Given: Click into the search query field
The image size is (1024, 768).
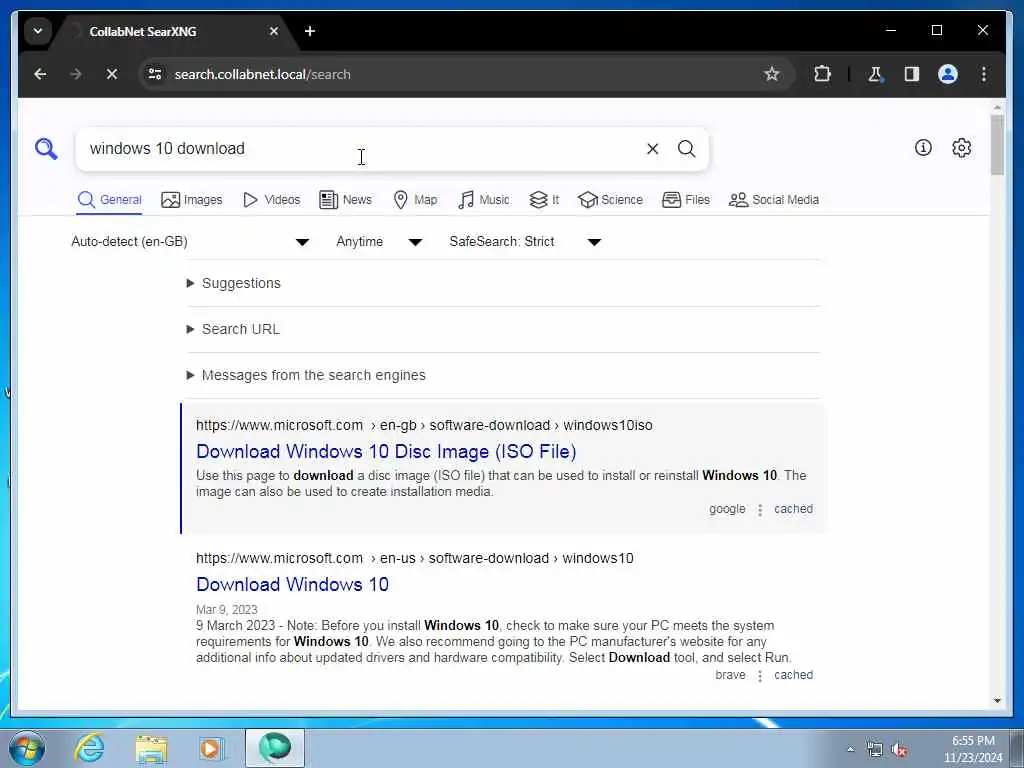Looking at the screenshot, I should click(x=362, y=149).
